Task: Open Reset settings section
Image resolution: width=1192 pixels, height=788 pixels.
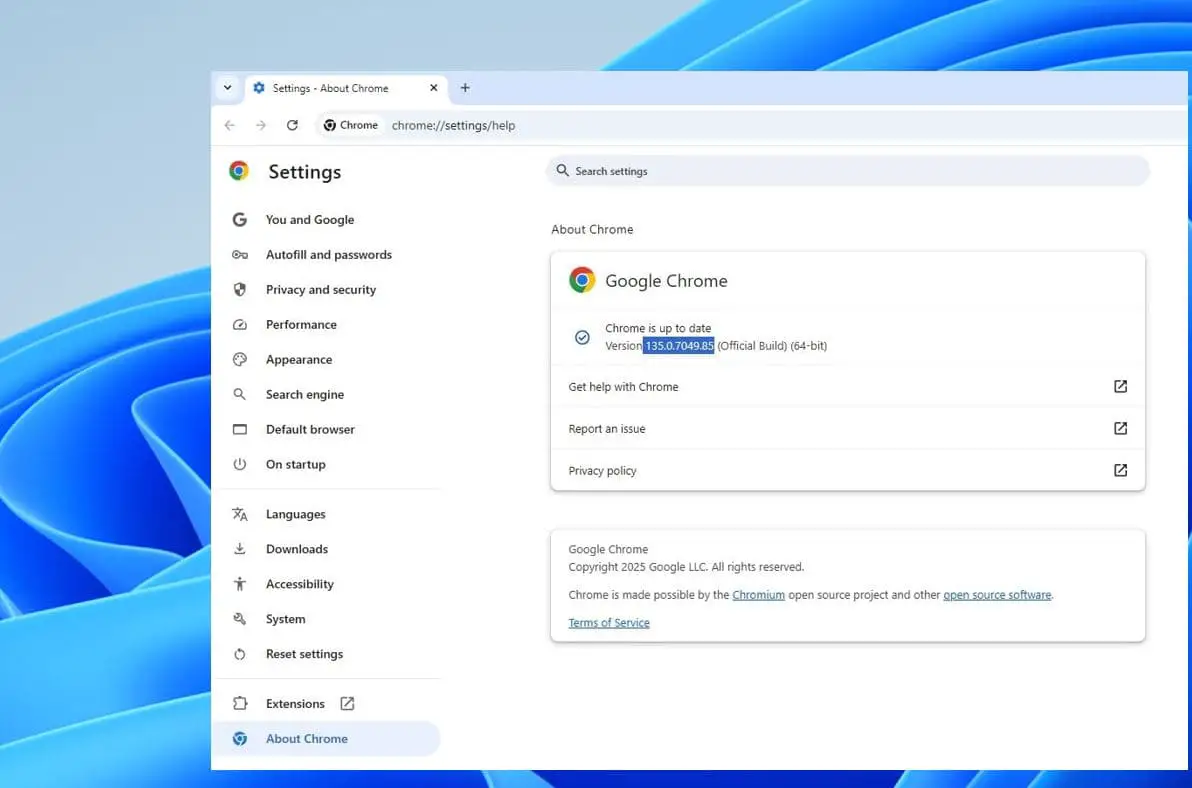Action: [x=304, y=654]
